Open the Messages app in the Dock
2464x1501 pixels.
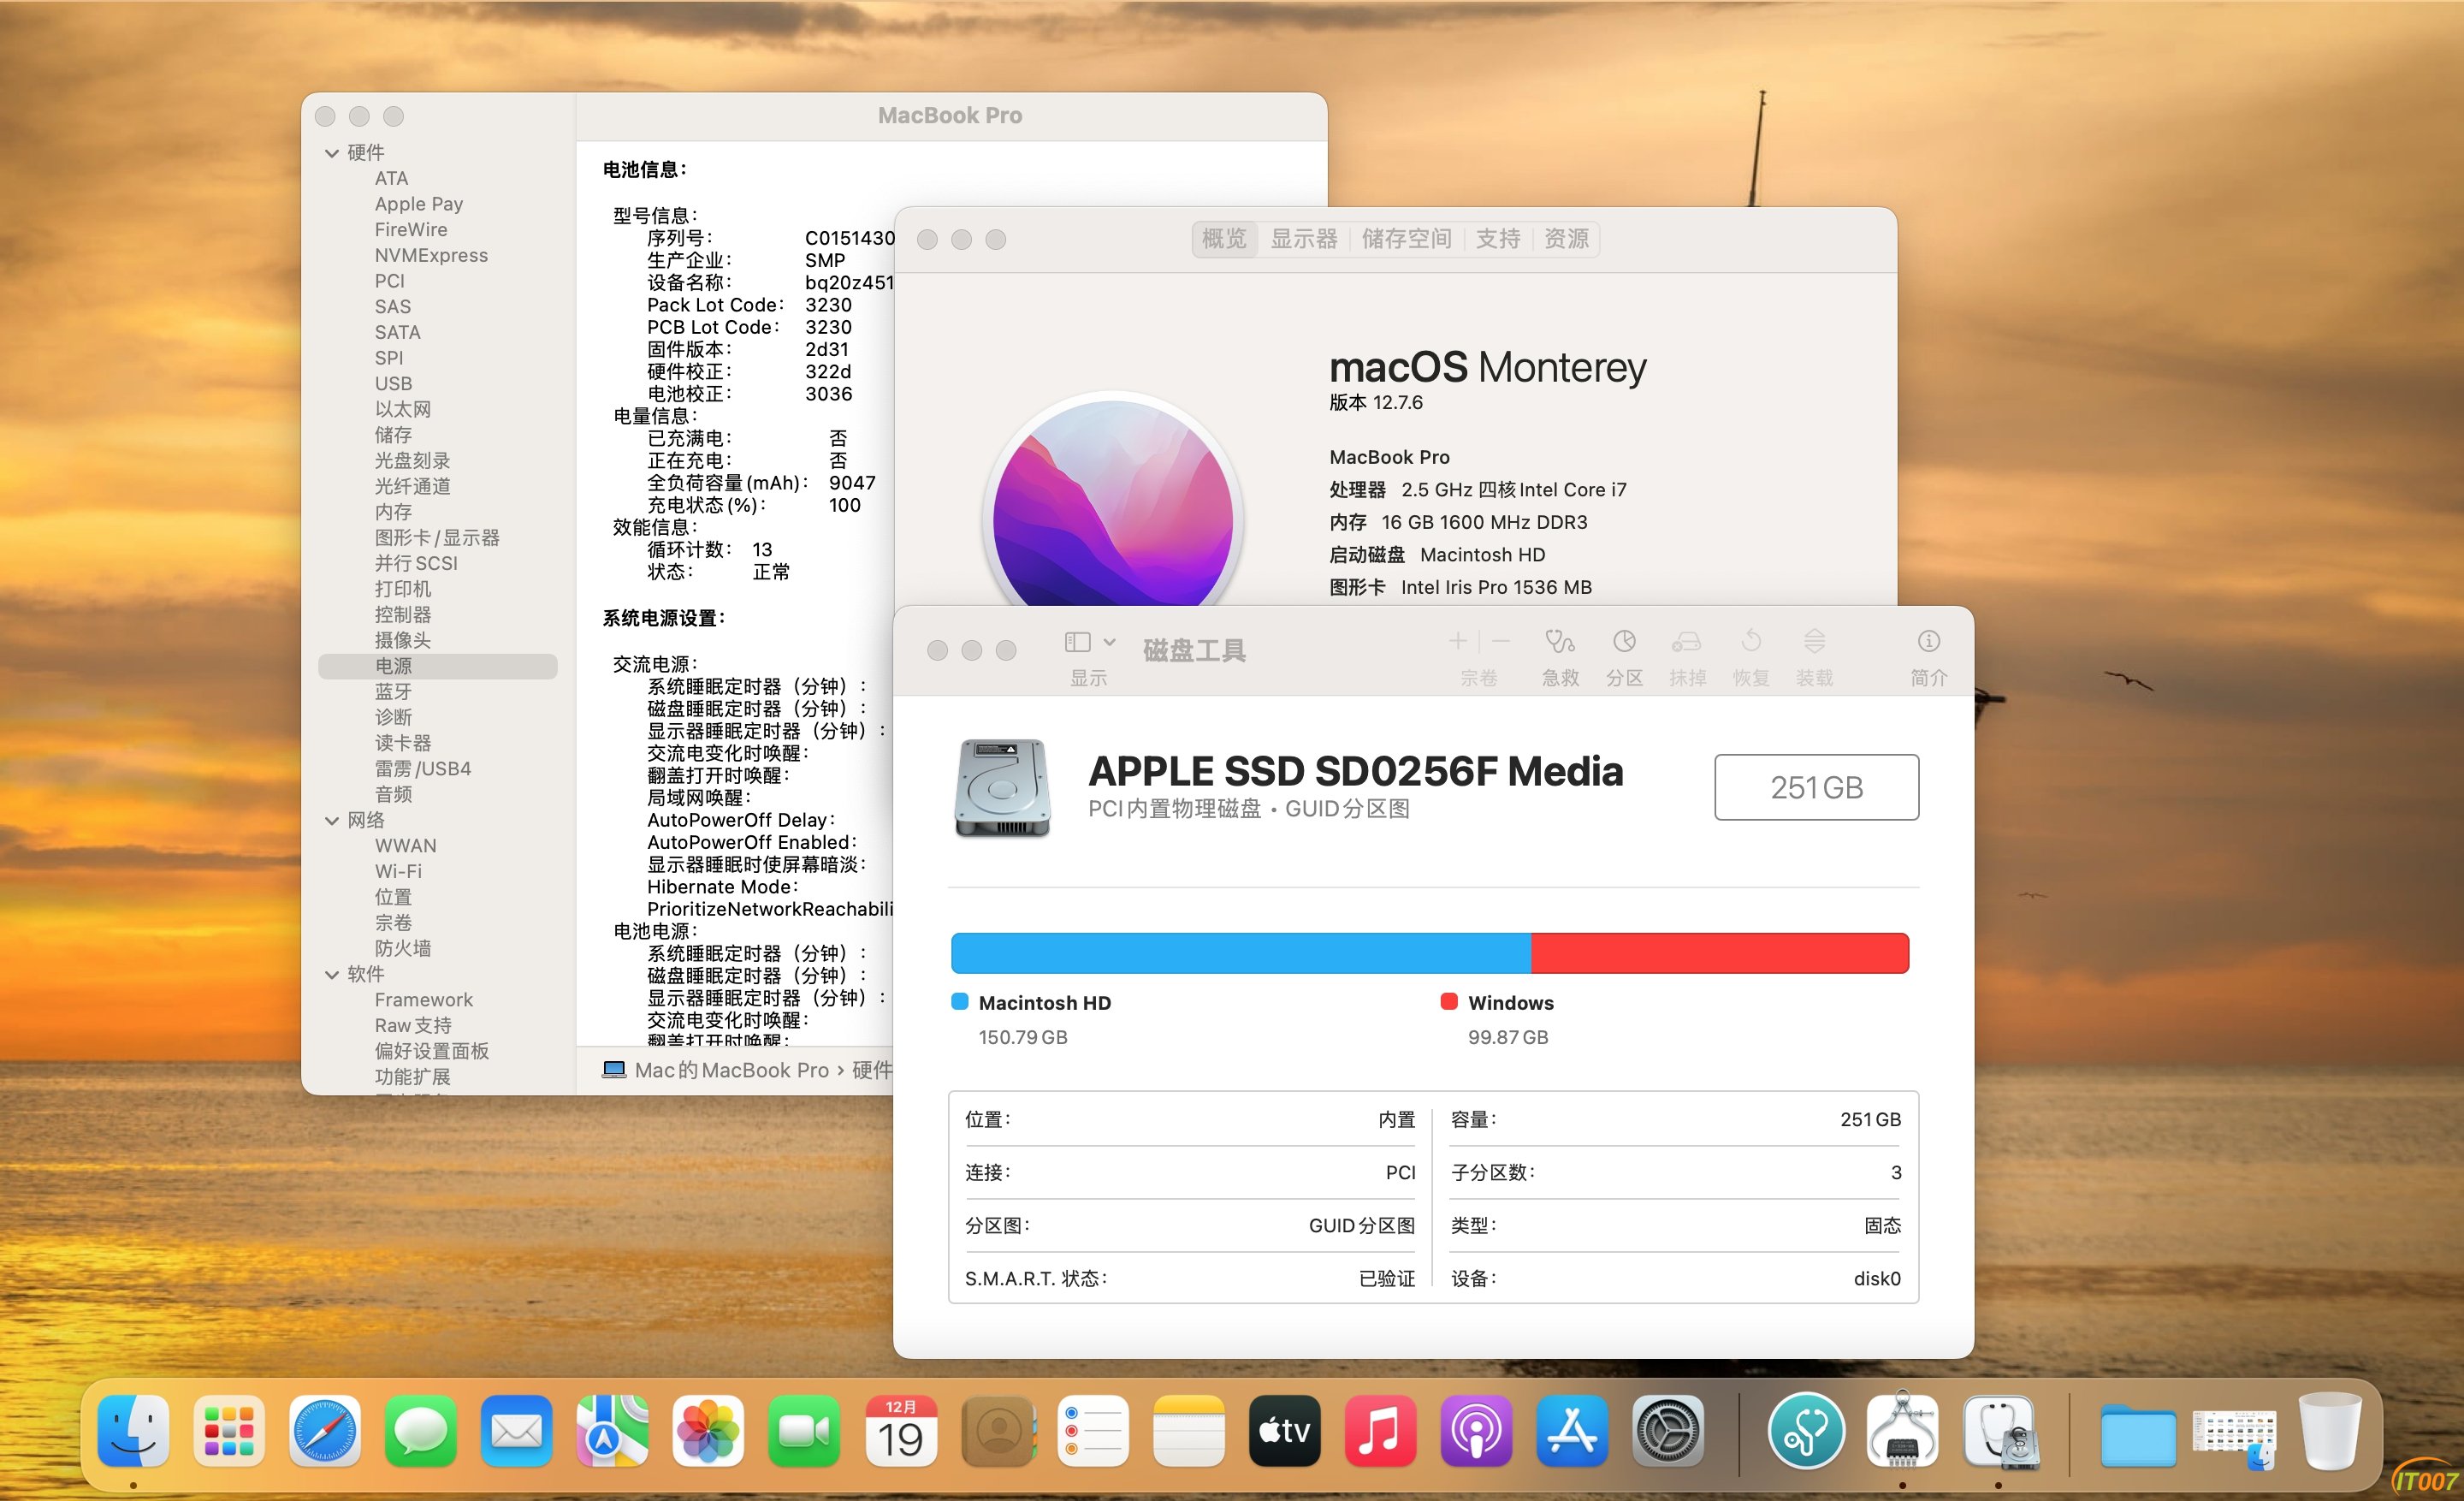(421, 1430)
